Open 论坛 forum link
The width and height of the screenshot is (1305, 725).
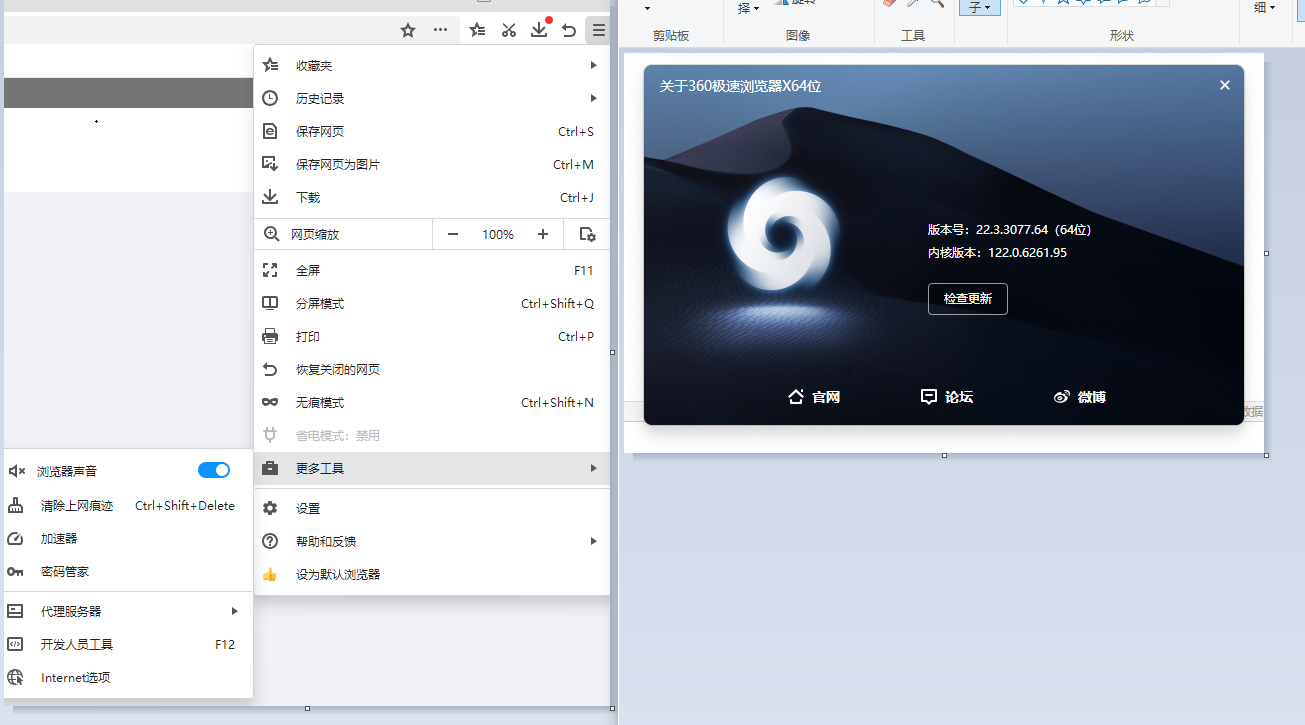946,397
